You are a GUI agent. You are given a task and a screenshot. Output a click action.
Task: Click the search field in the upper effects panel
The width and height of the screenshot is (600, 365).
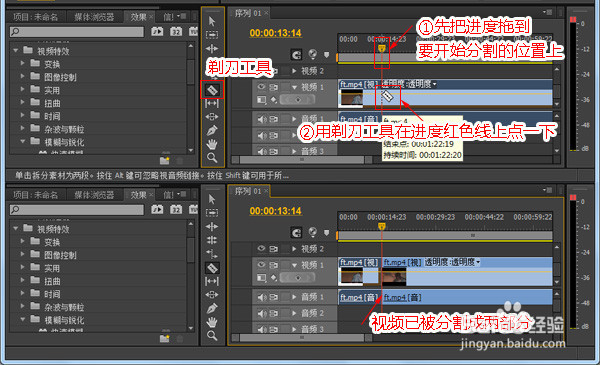tap(77, 32)
